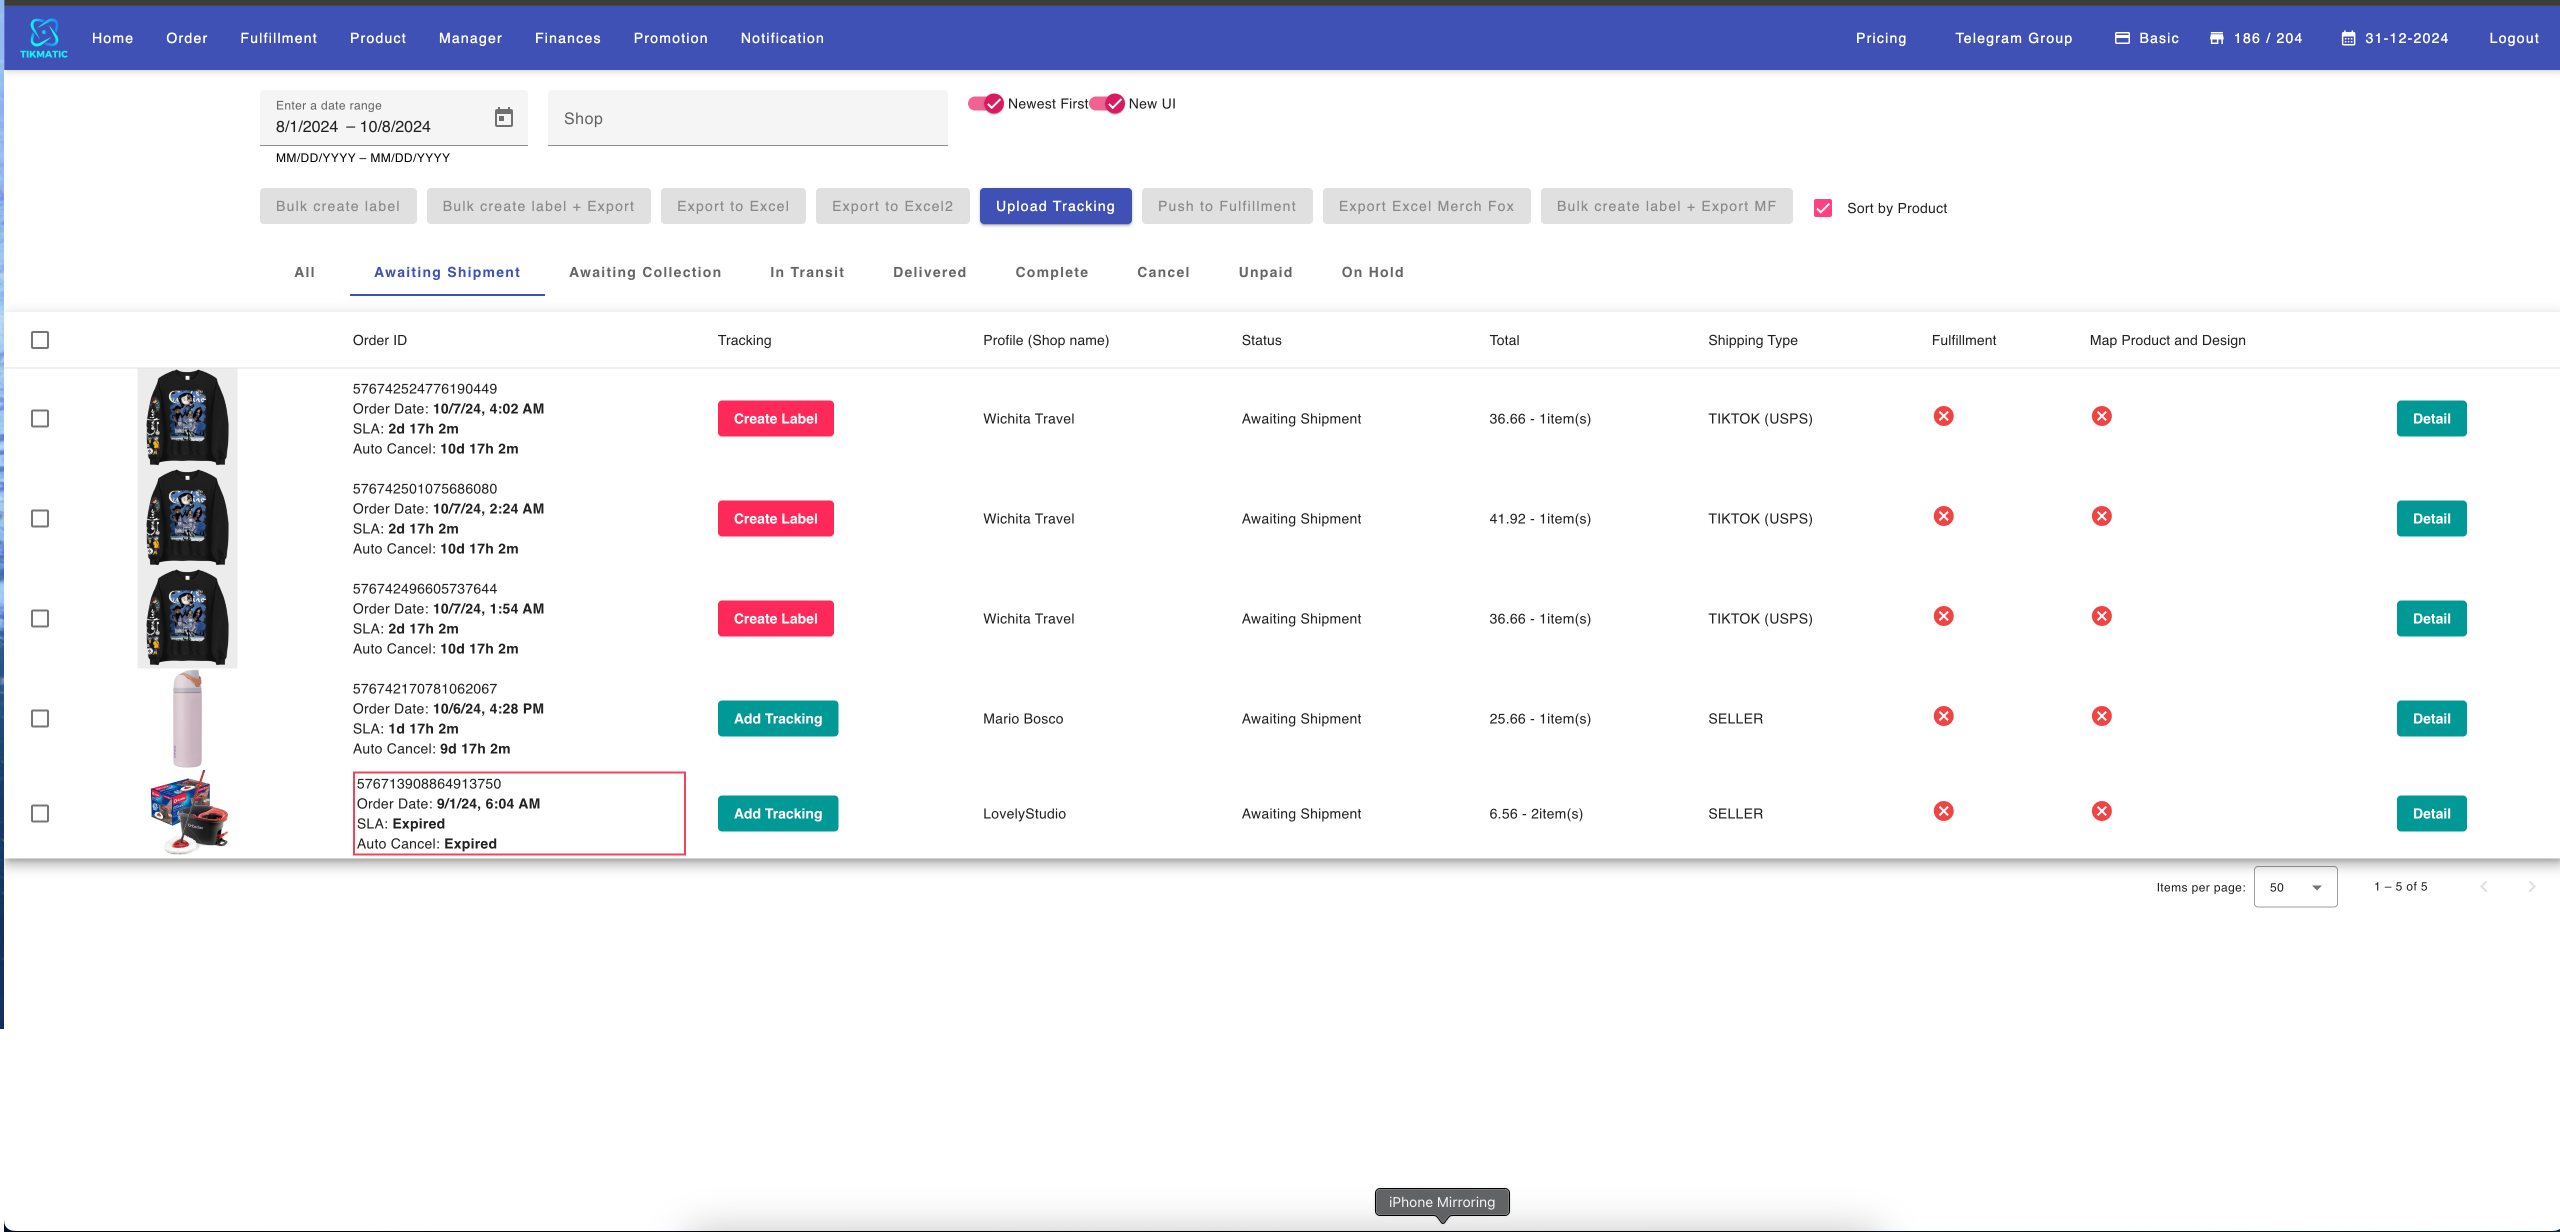Toggle the Newest First switch
Viewport: 2560px width, 1232px height.
coord(986,104)
